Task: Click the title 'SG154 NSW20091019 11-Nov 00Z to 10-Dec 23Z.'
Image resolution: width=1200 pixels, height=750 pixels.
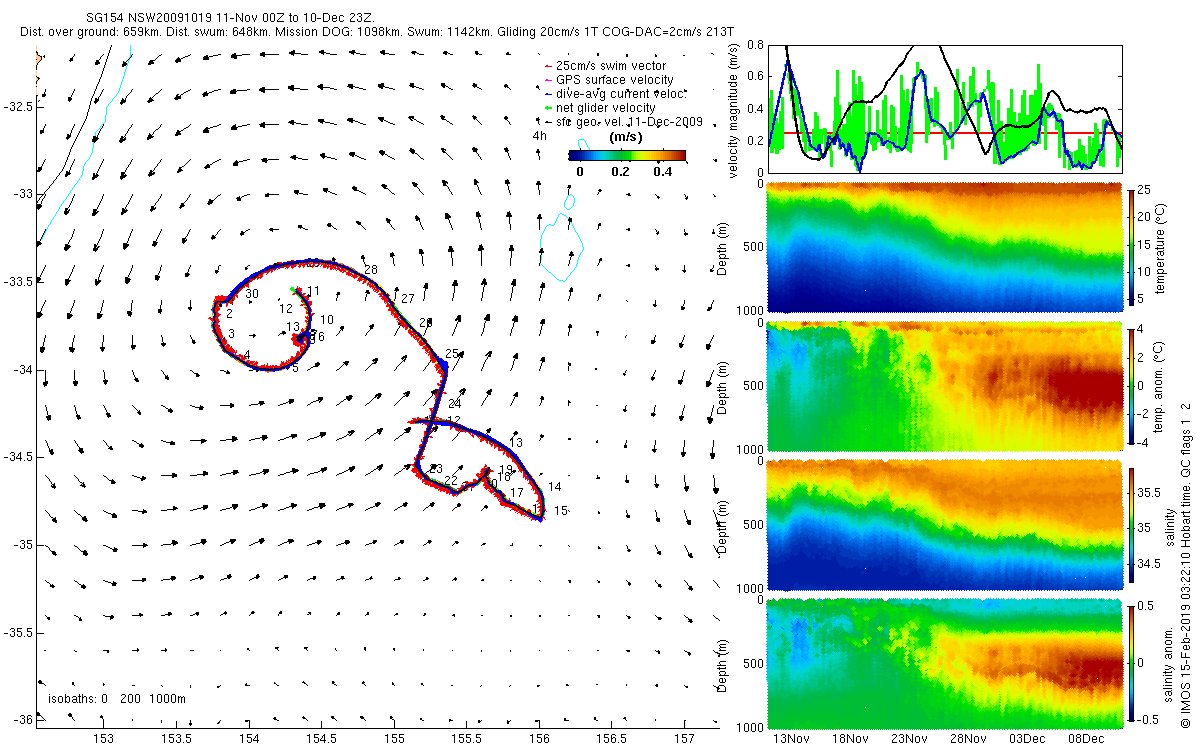Action: click(231, 19)
